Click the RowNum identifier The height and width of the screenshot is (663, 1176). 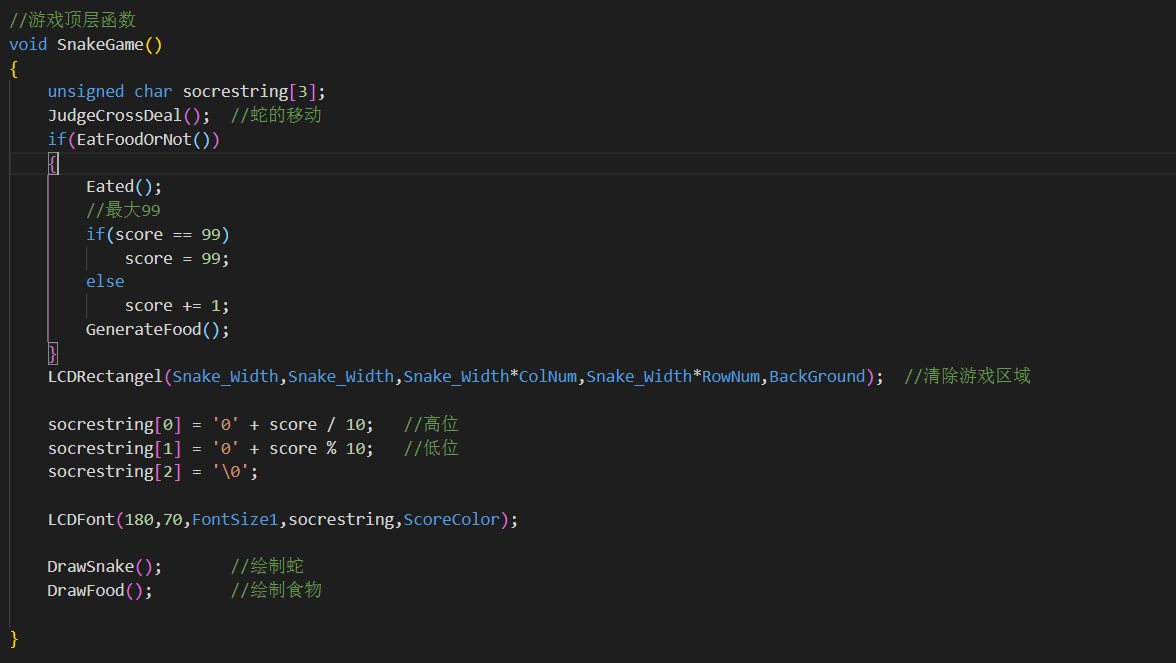[x=731, y=376]
